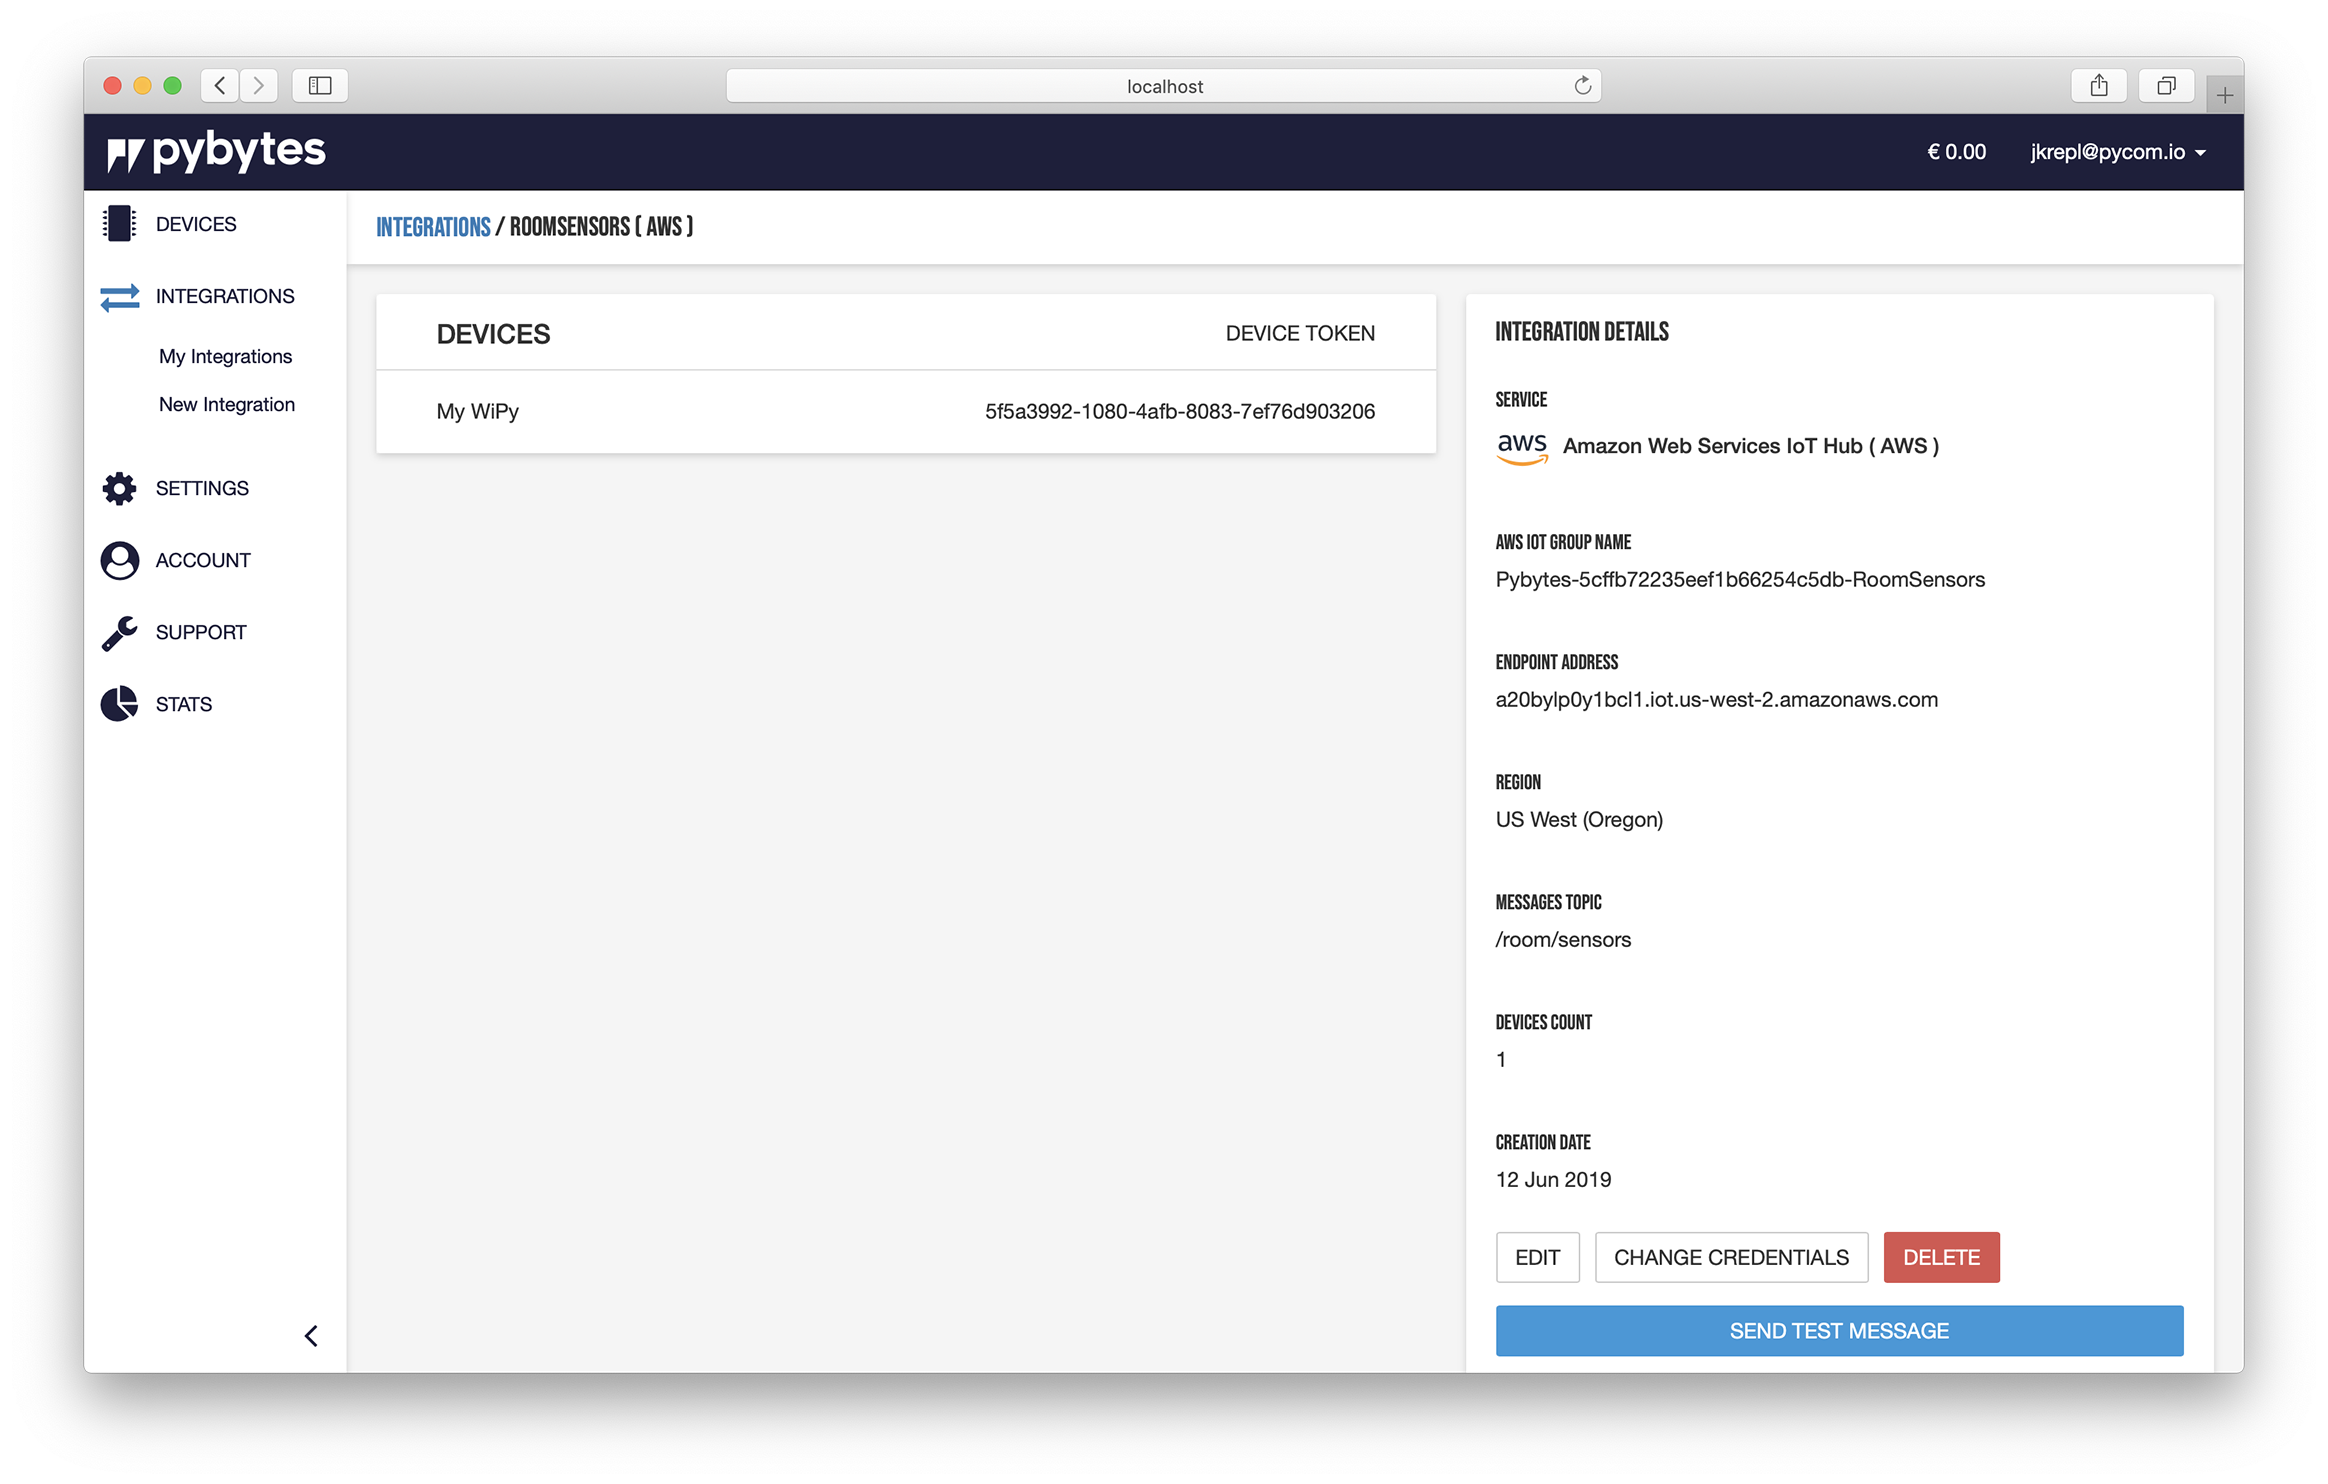
Task: Click the EDIT button for integration
Action: pyautogui.click(x=1537, y=1257)
